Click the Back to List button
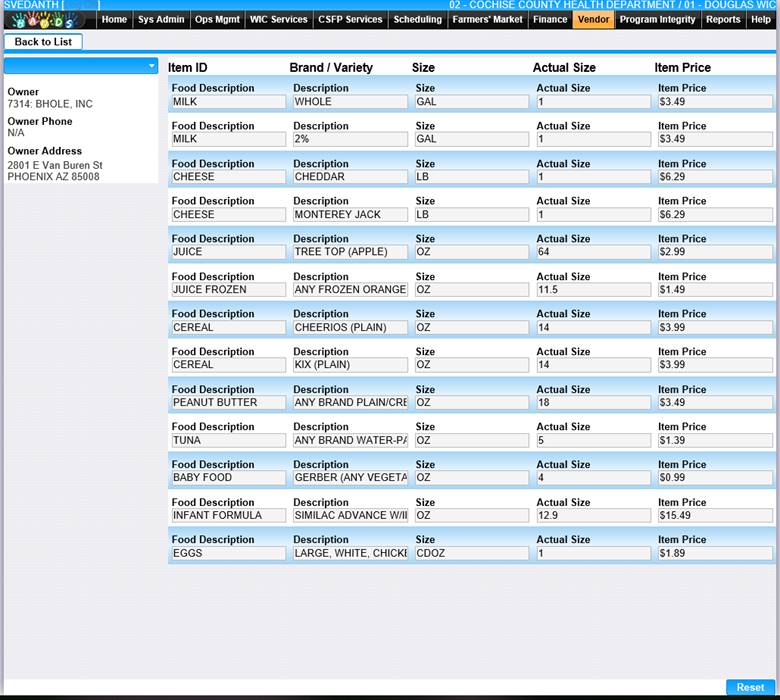Viewport: 780px width, 700px height. 43,42
